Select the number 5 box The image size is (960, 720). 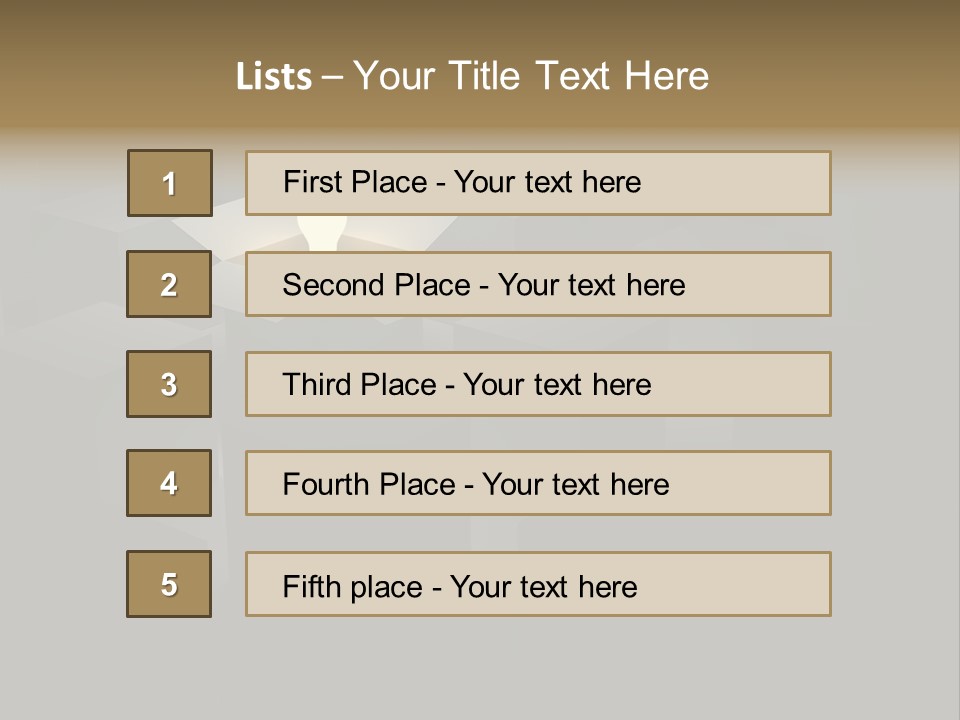[169, 584]
